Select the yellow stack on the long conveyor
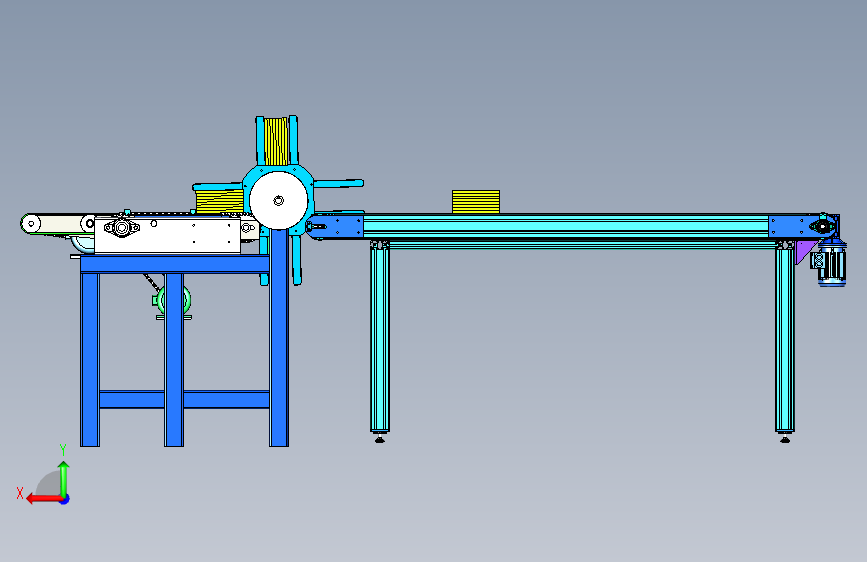The width and height of the screenshot is (867, 562). [x=476, y=202]
